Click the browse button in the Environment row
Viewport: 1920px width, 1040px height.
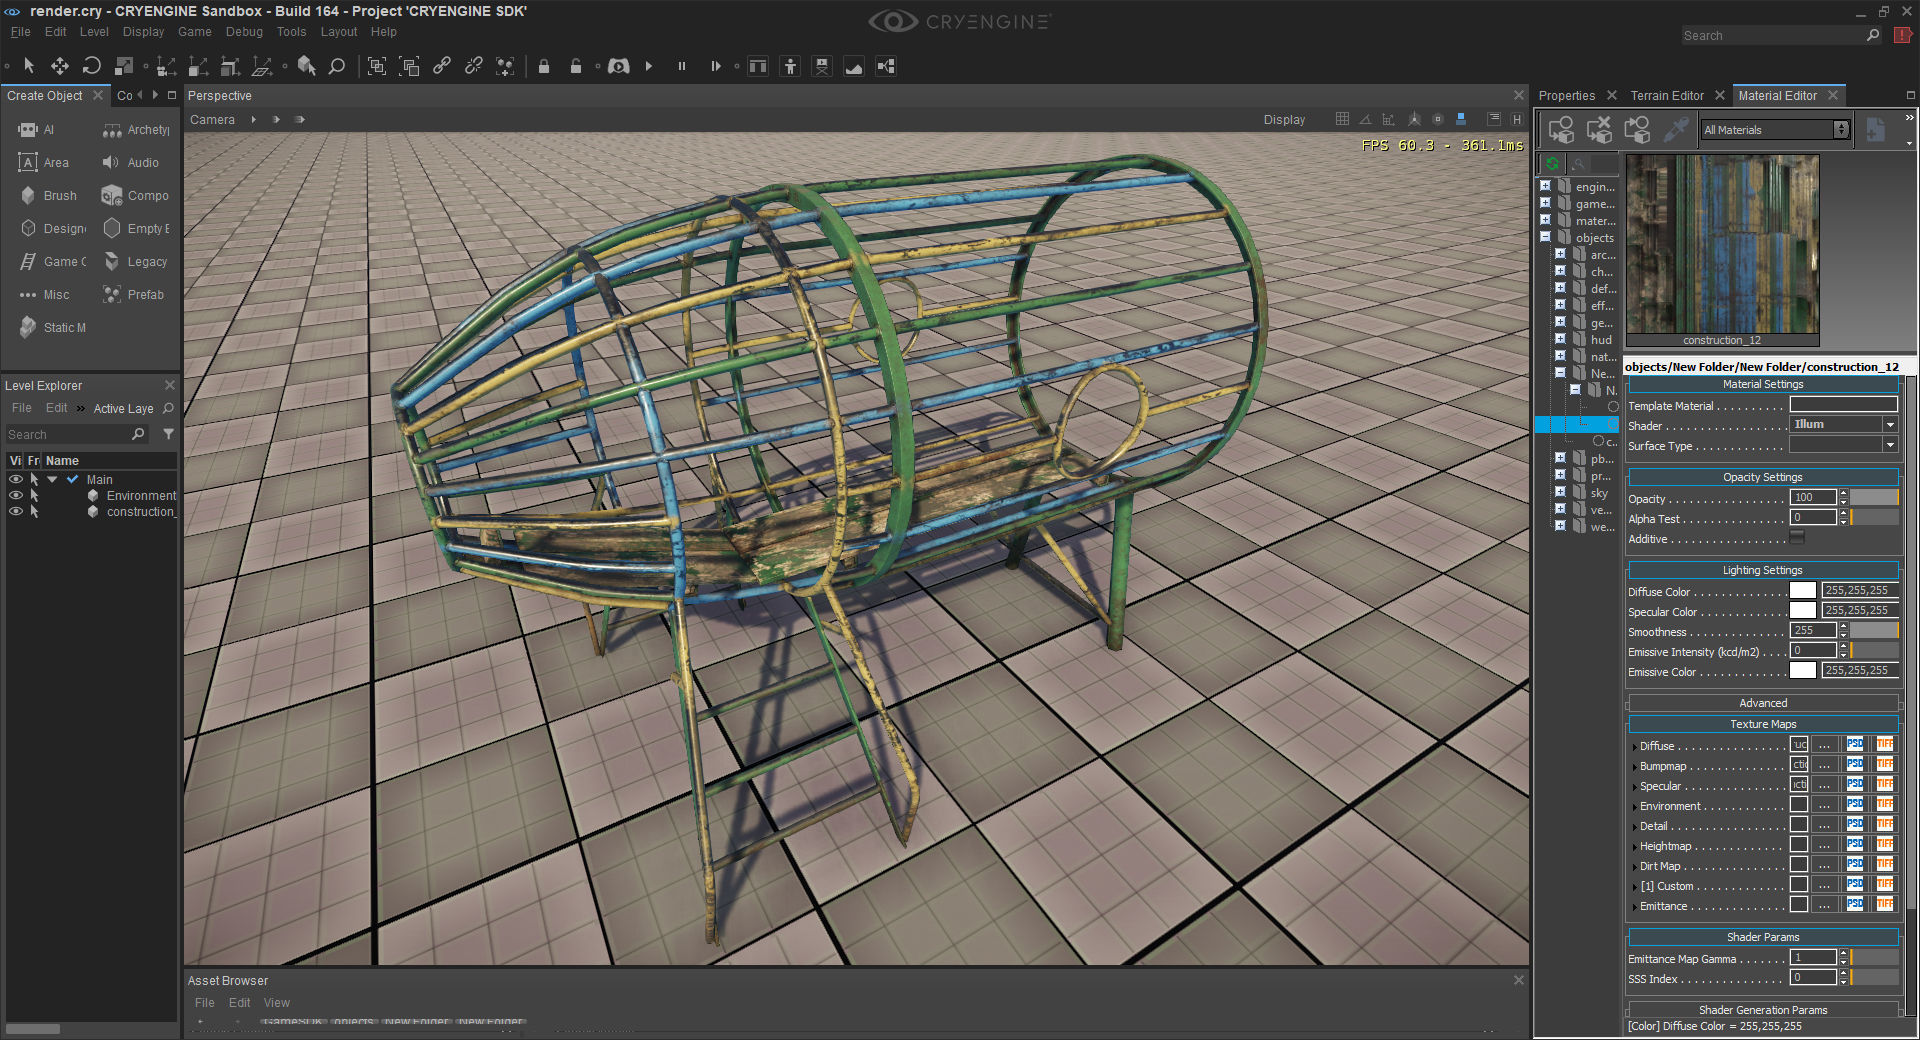1825,805
